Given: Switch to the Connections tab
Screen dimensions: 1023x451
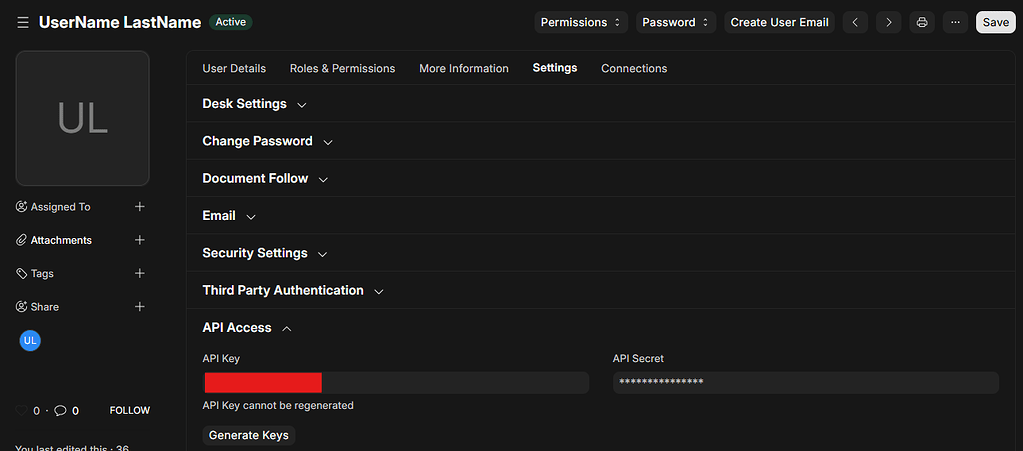Looking at the screenshot, I should pyautogui.click(x=634, y=68).
